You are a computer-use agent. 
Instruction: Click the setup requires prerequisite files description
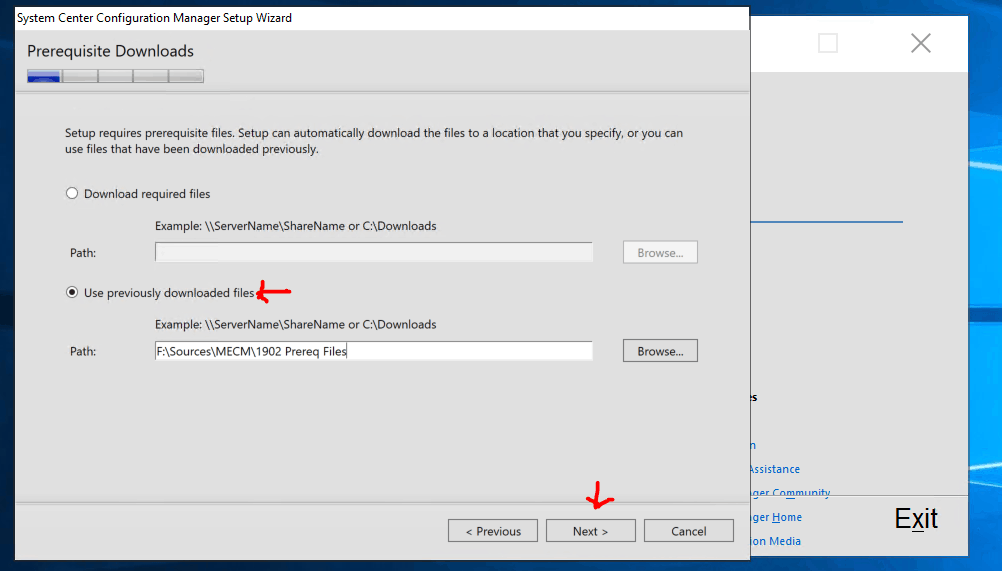click(374, 141)
